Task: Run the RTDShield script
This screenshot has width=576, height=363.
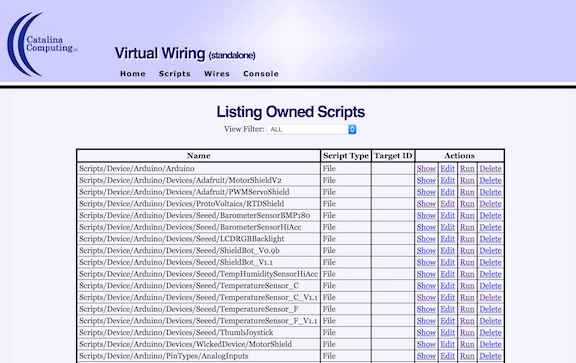Action: click(x=467, y=204)
